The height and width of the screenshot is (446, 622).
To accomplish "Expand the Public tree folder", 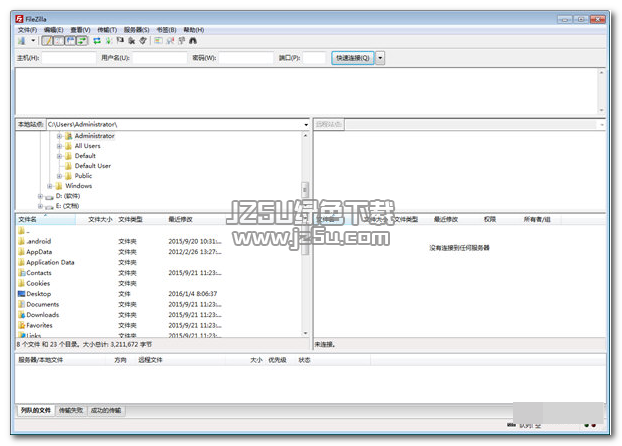I will pos(59,176).
